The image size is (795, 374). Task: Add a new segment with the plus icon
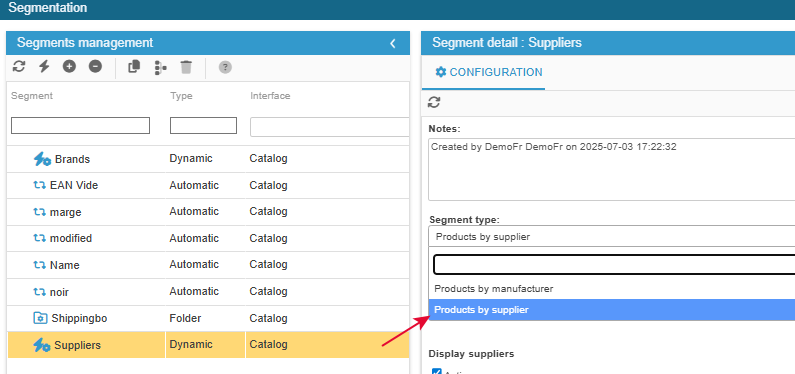pyautogui.click(x=69, y=66)
